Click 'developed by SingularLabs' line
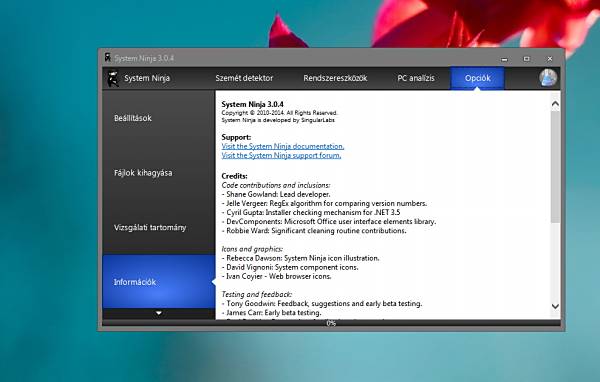600x382 pixels. click(278, 120)
